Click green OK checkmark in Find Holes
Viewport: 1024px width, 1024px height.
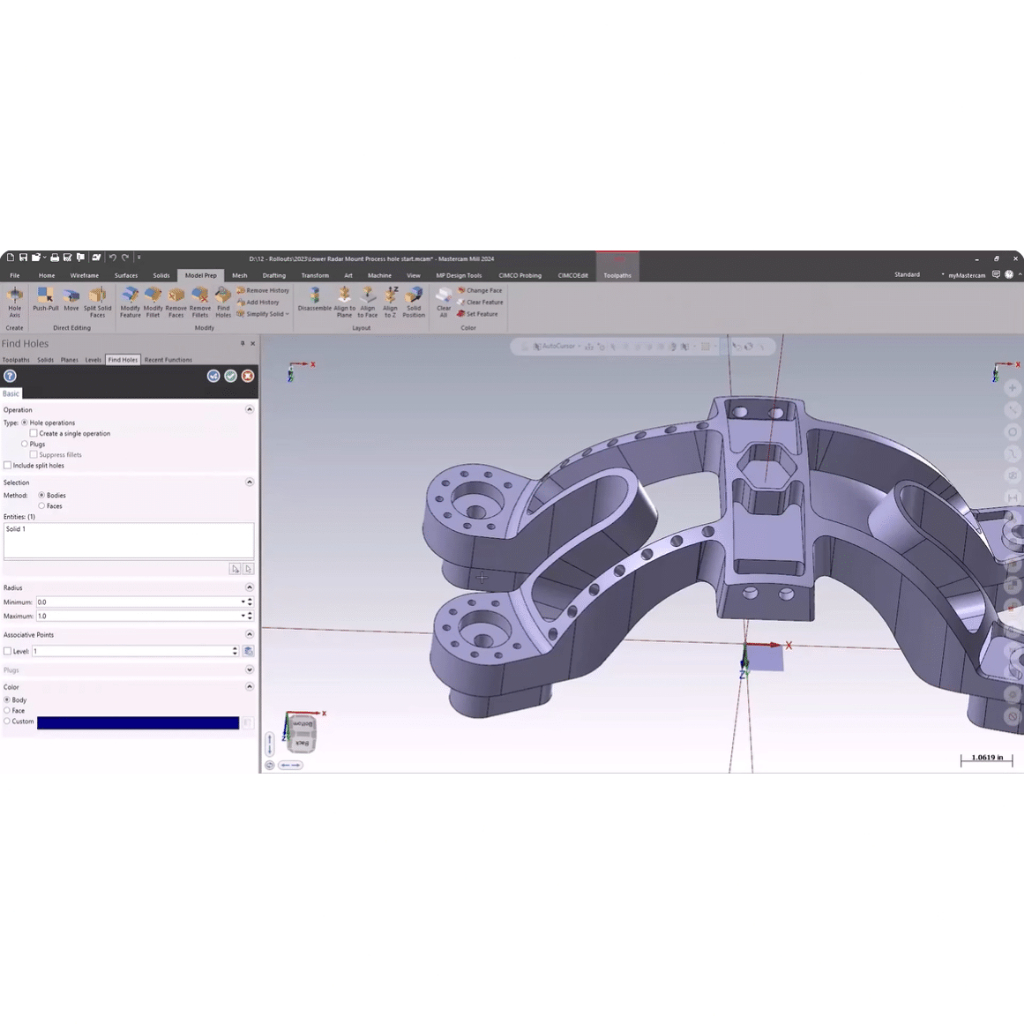230,376
